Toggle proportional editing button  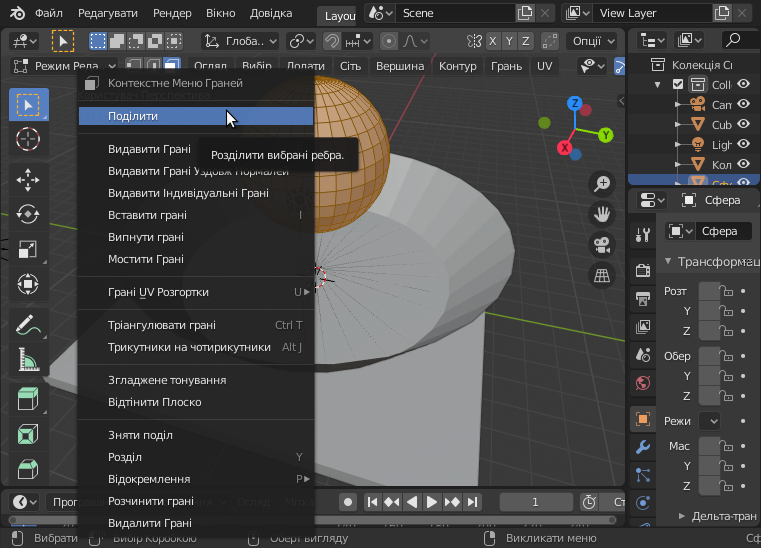click(389, 41)
